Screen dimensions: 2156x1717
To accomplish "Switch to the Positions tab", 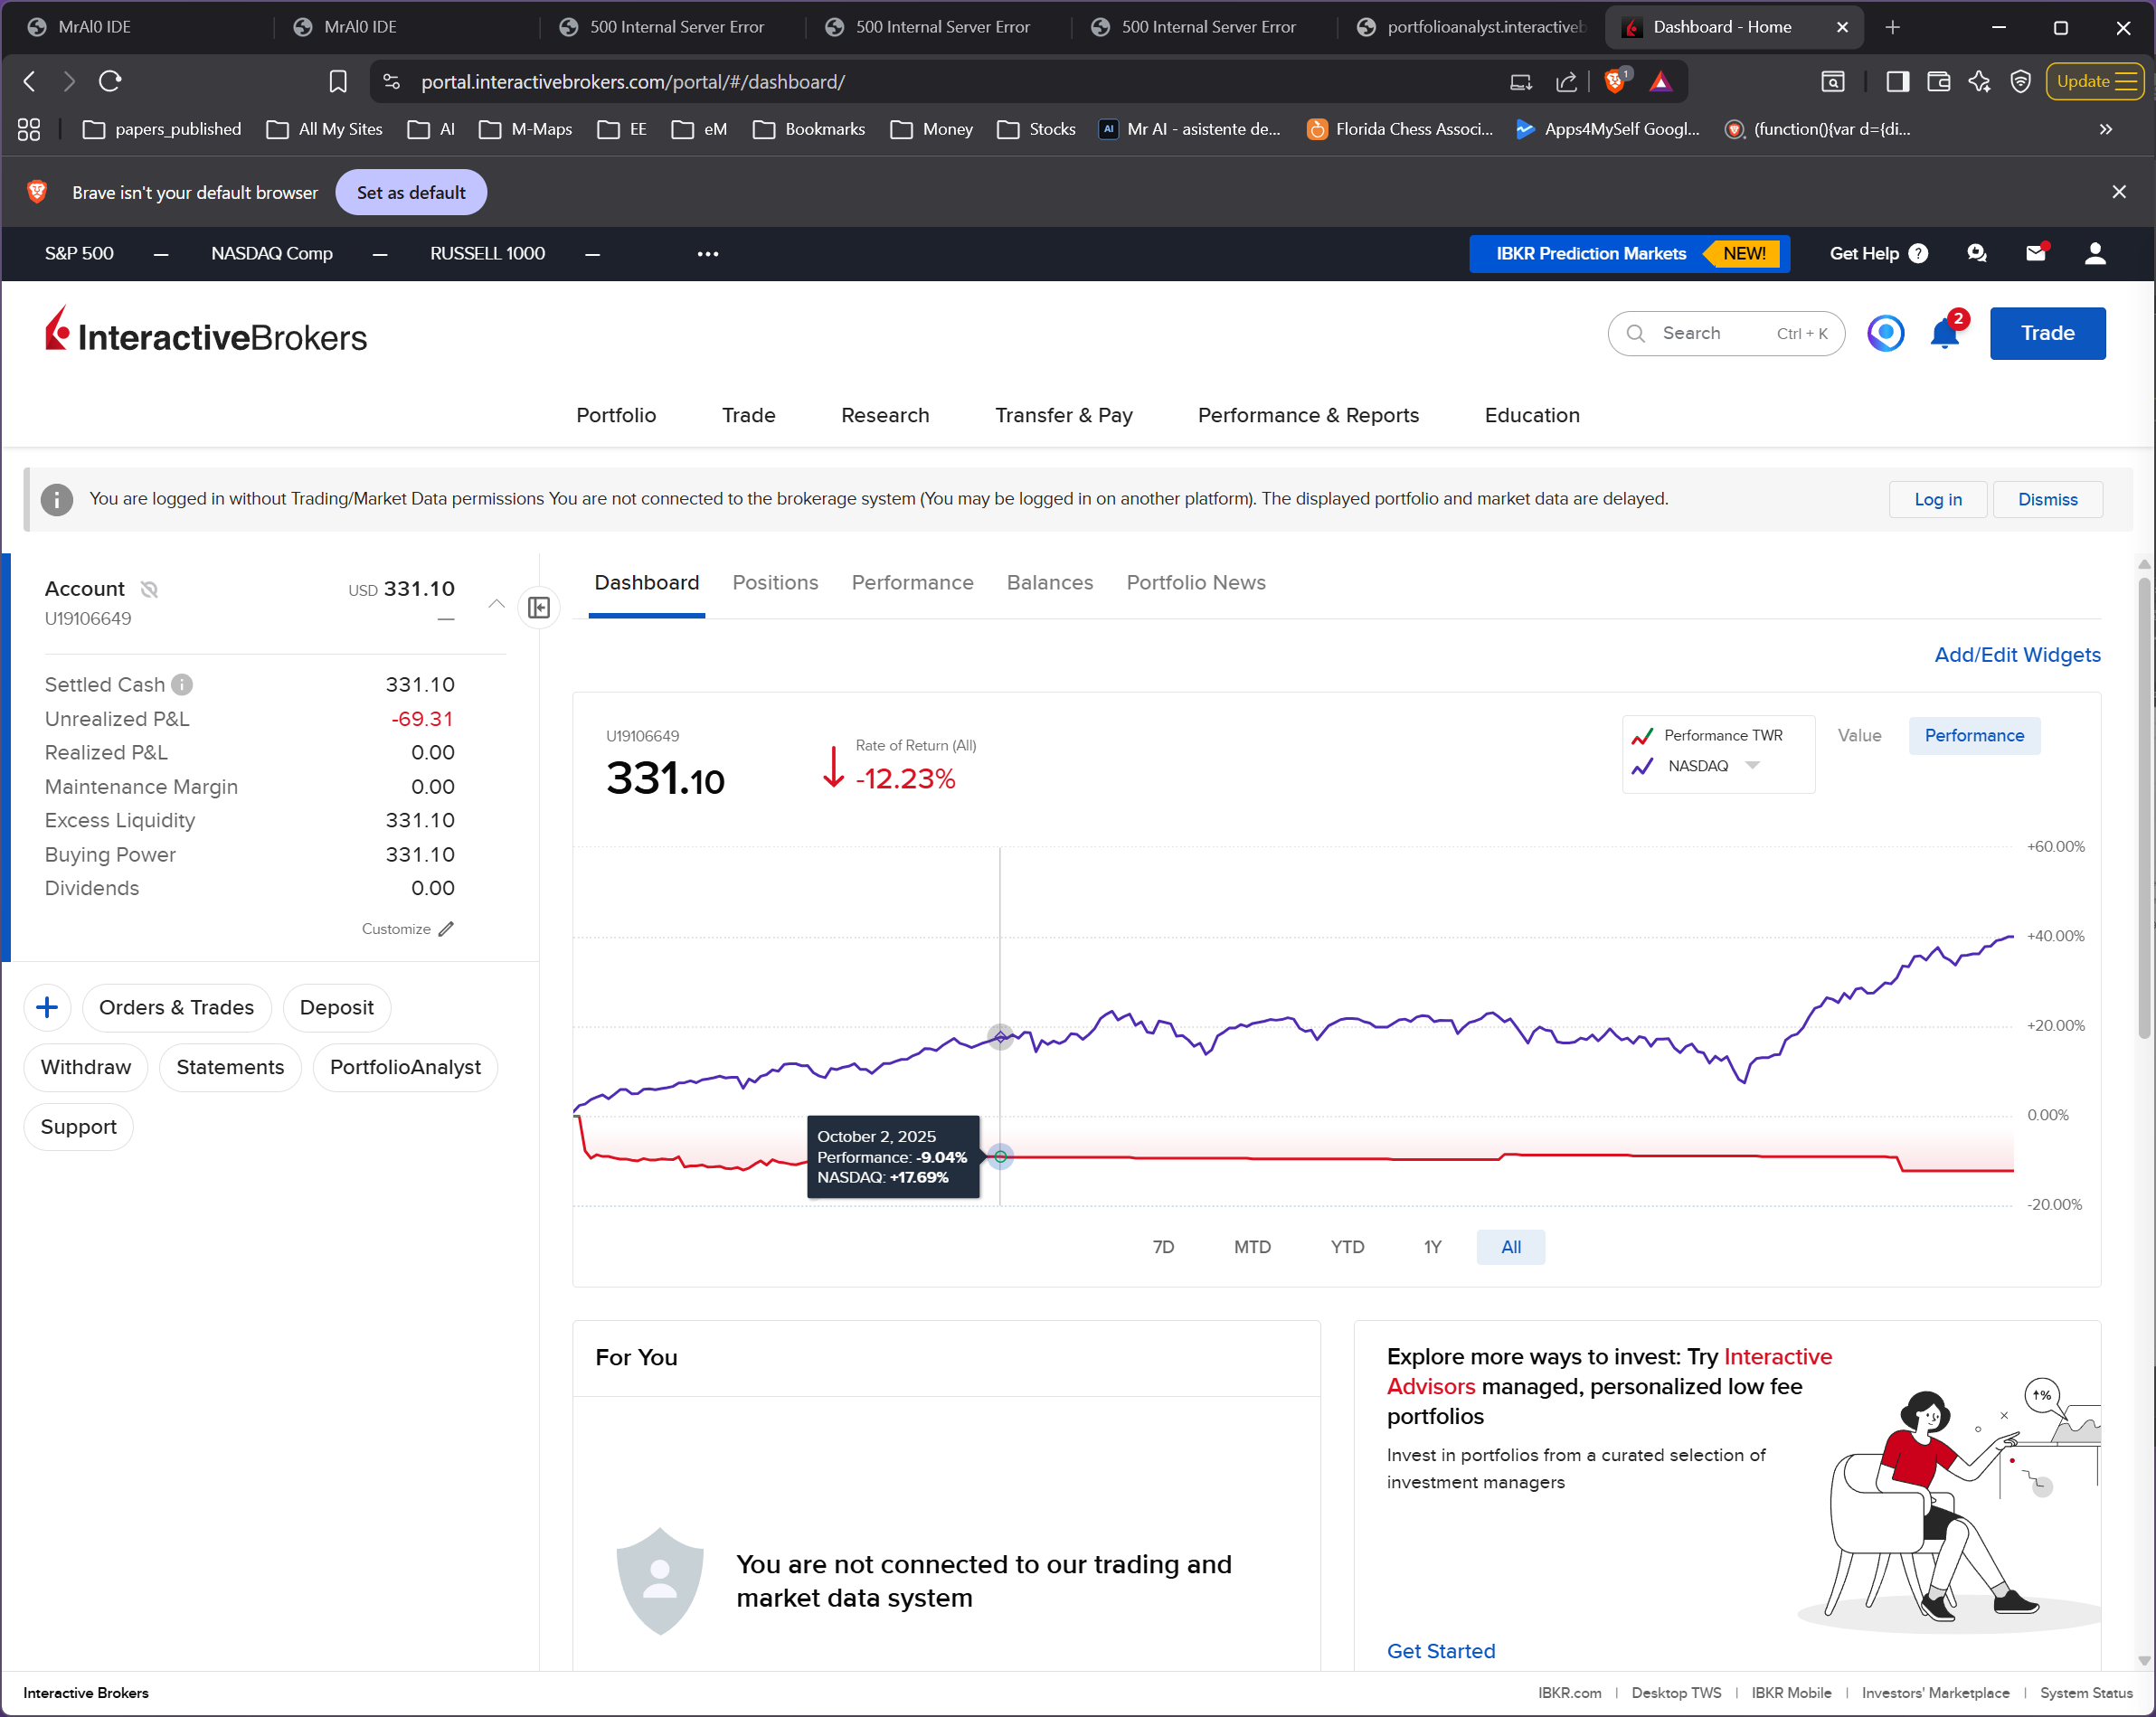I will point(775,582).
